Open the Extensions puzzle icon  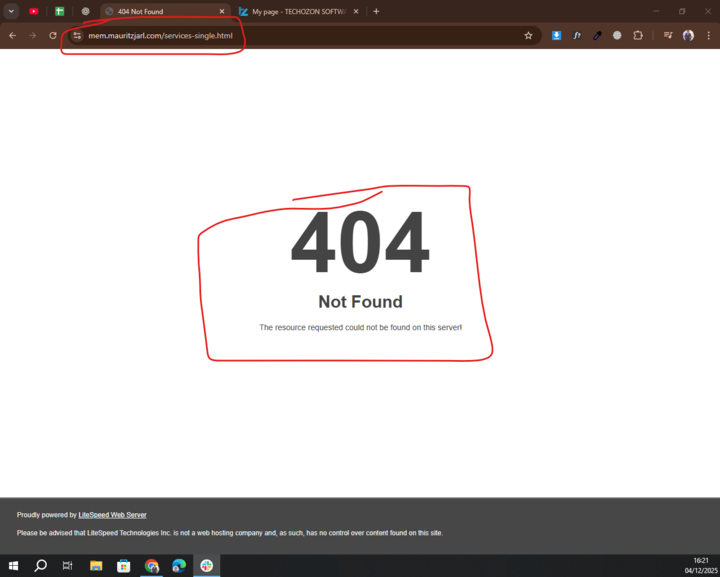tap(638, 35)
